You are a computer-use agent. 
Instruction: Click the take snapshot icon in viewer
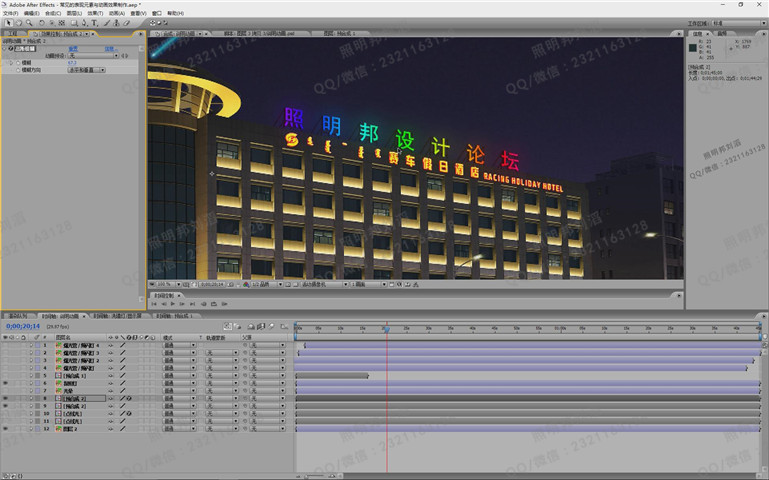pyautogui.click(x=231, y=284)
